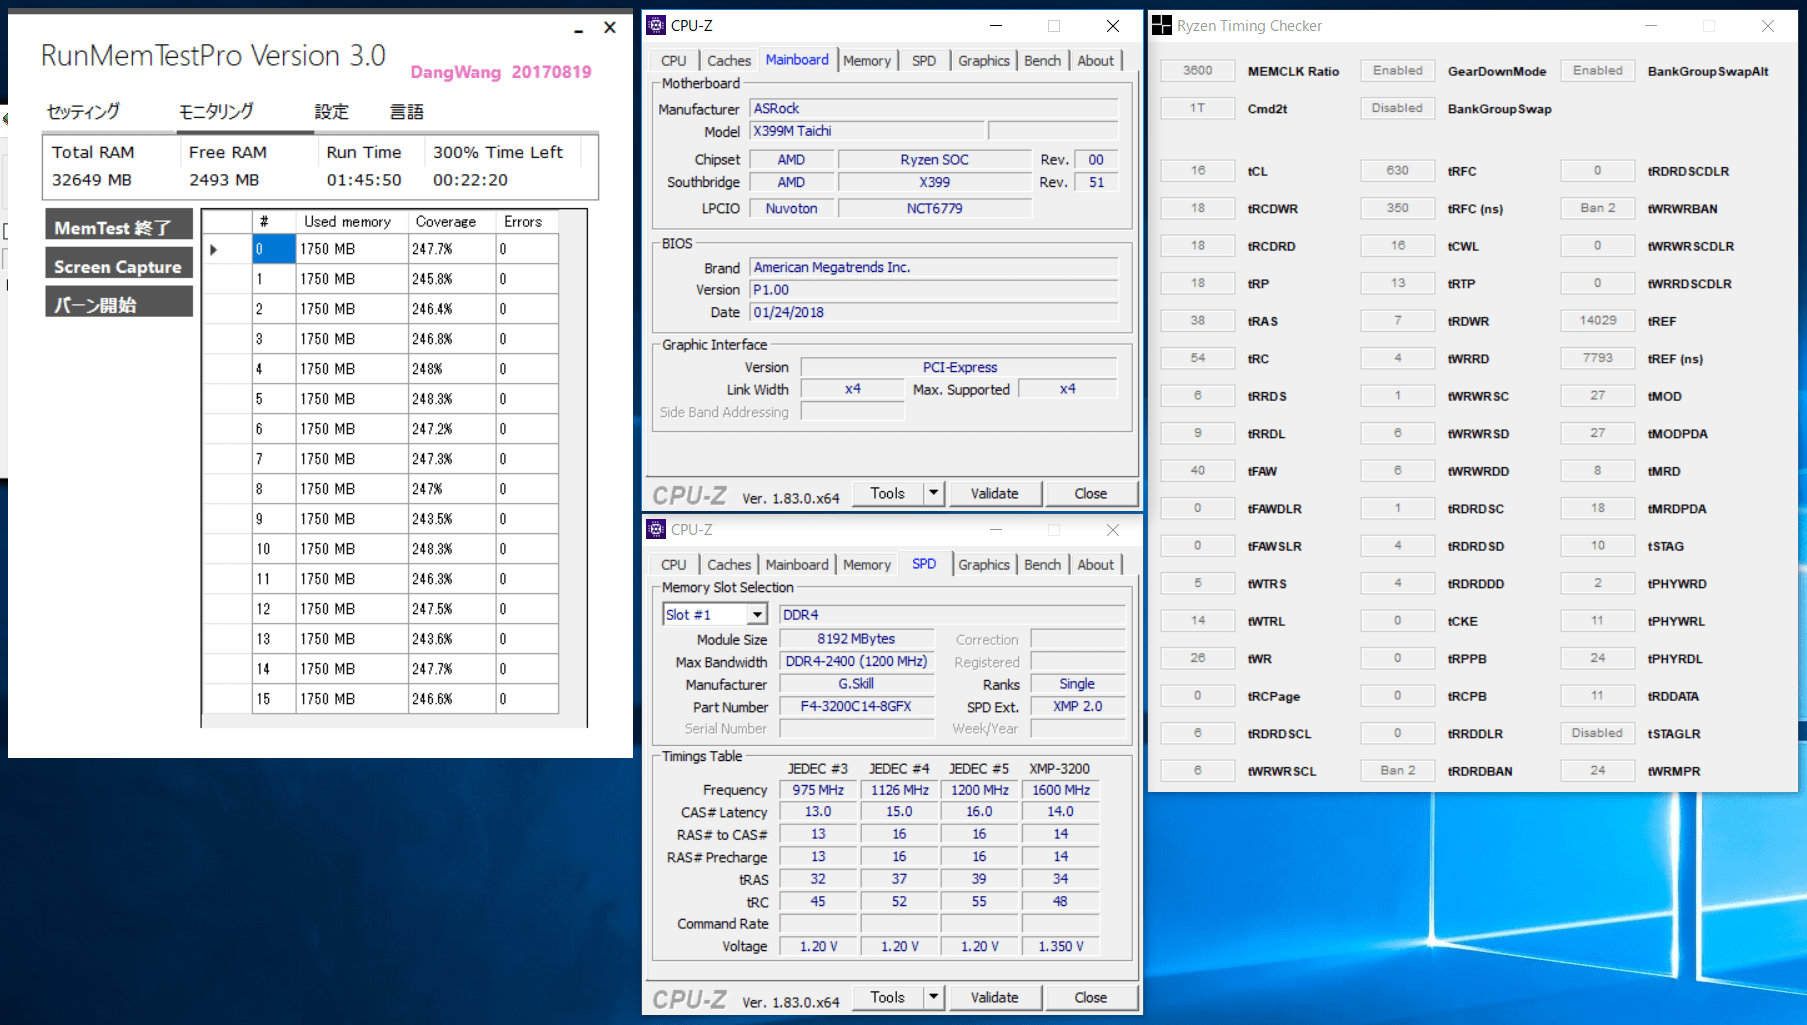Click the CPU-Z icon in top window title bar
The width and height of the screenshot is (1807, 1025).
pyautogui.click(x=656, y=25)
